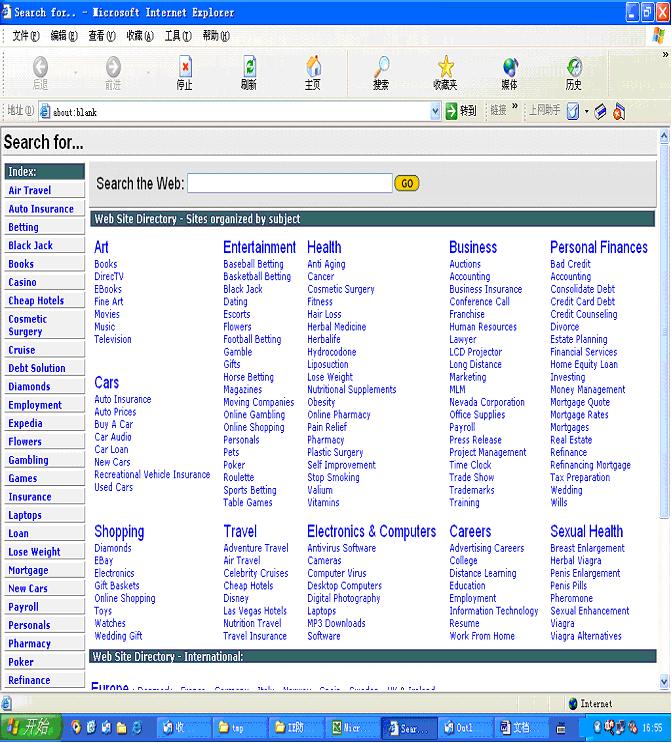
Task: Click the Refresh (刷新) toolbar icon
Action: 249,67
